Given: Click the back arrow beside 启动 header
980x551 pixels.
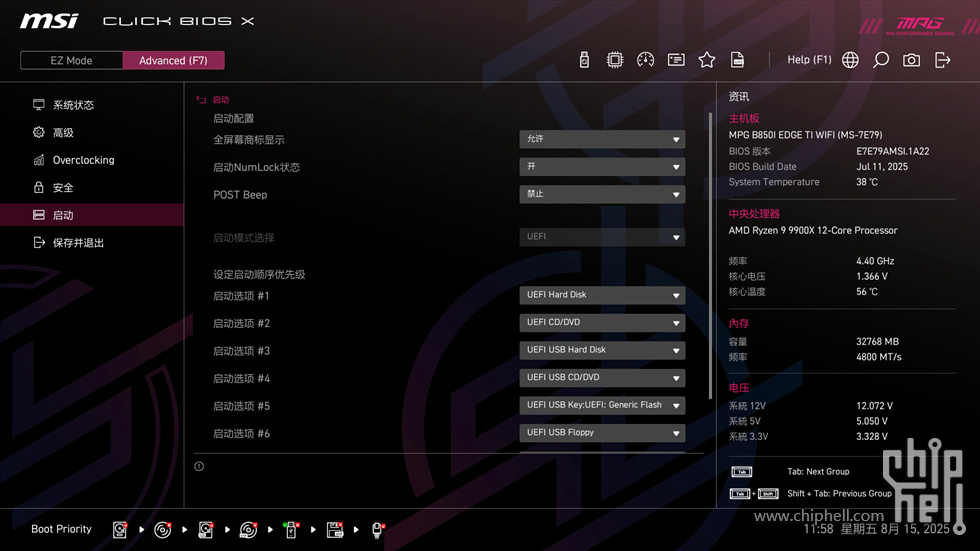Looking at the screenshot, I should [201, 99].
